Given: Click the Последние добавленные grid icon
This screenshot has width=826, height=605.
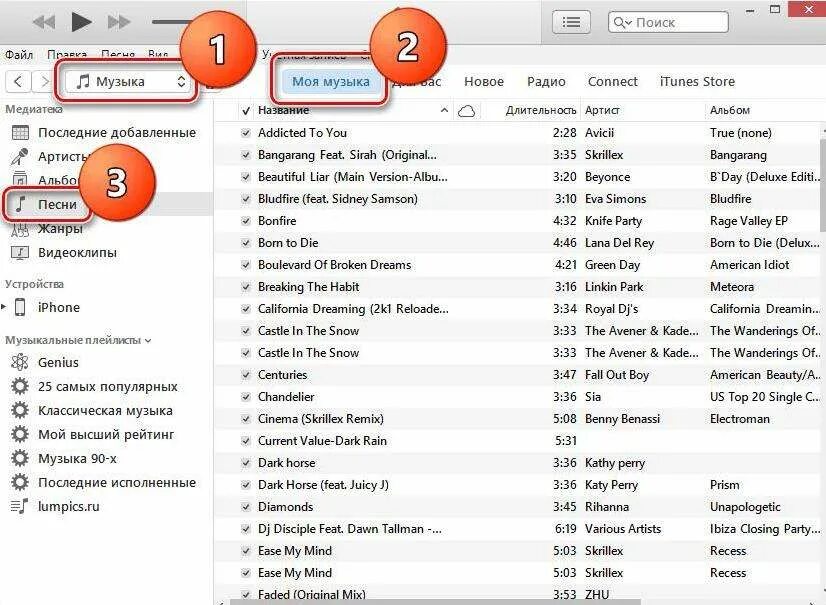Looking at the screenshot, I should 20,132.
